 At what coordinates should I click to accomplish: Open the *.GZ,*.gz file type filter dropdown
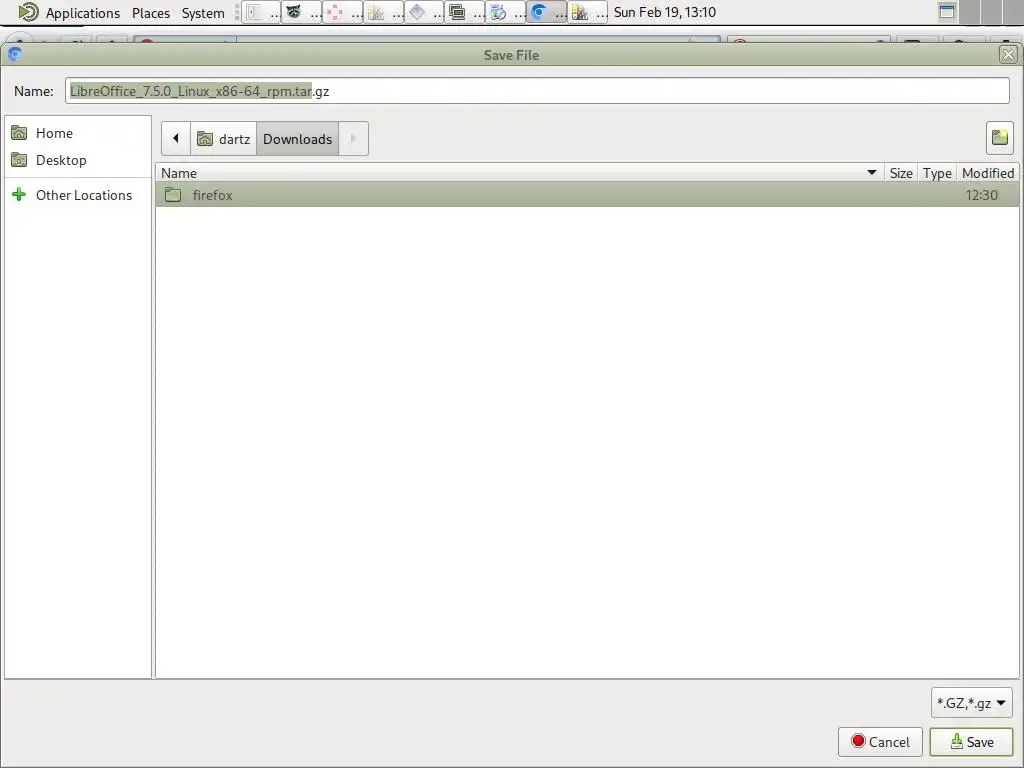coord(971,703)
